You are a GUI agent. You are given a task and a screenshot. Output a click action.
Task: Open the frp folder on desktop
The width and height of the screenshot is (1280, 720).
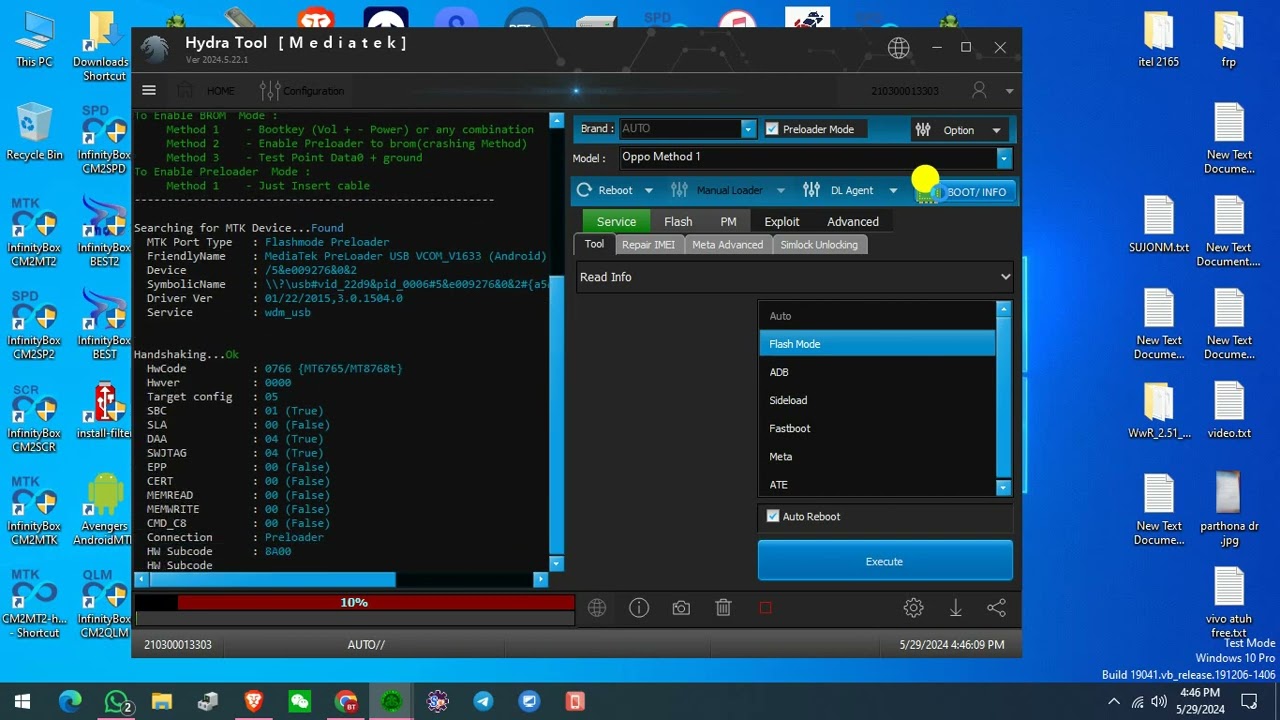tap(1229, 39)
